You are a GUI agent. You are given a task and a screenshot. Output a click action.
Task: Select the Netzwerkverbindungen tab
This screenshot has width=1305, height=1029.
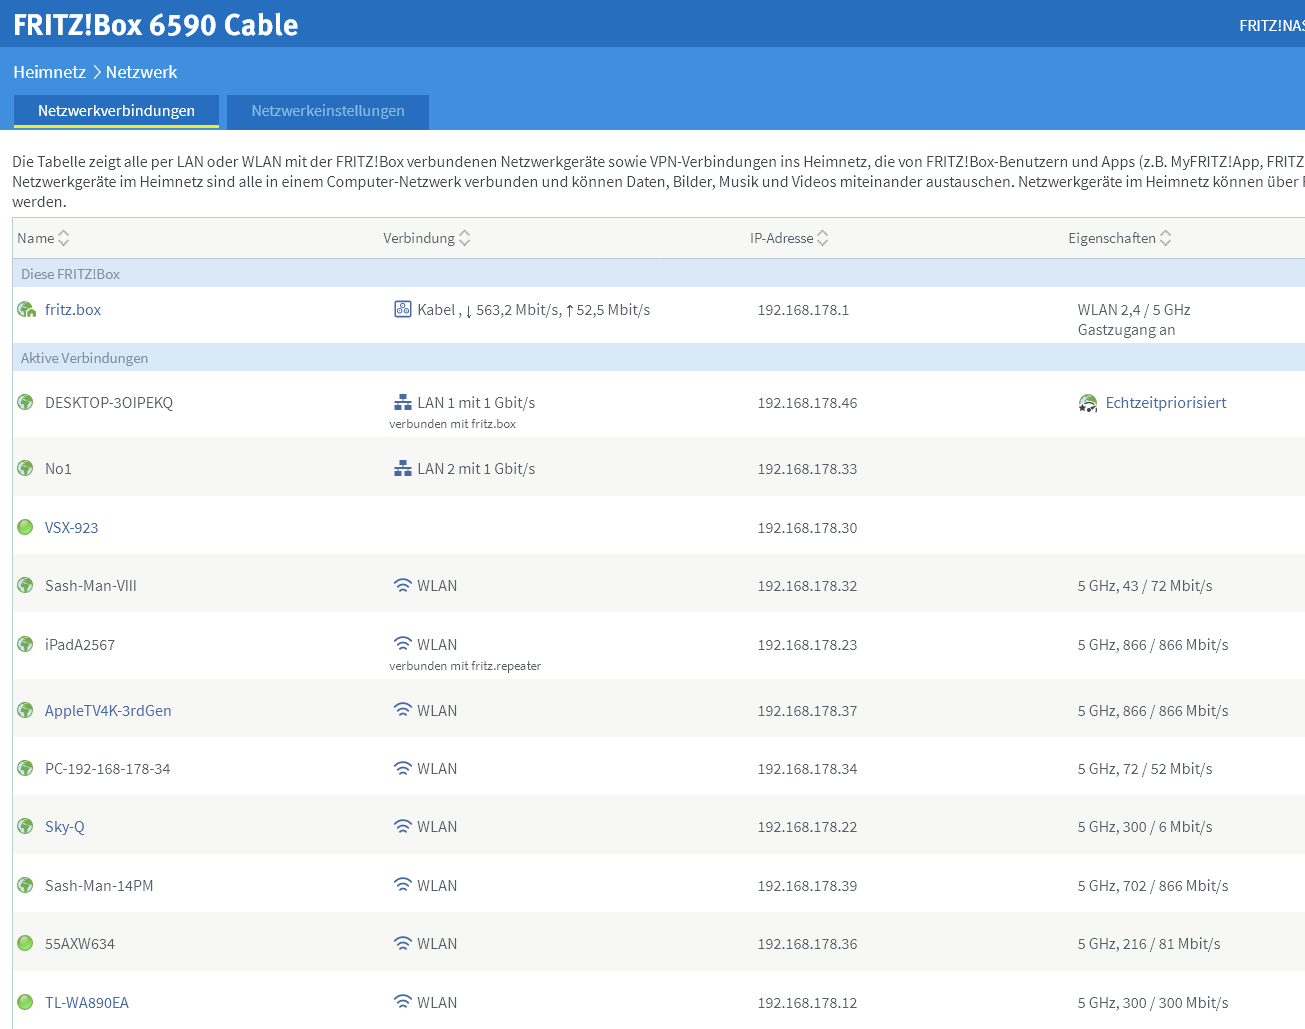[116, 111]
